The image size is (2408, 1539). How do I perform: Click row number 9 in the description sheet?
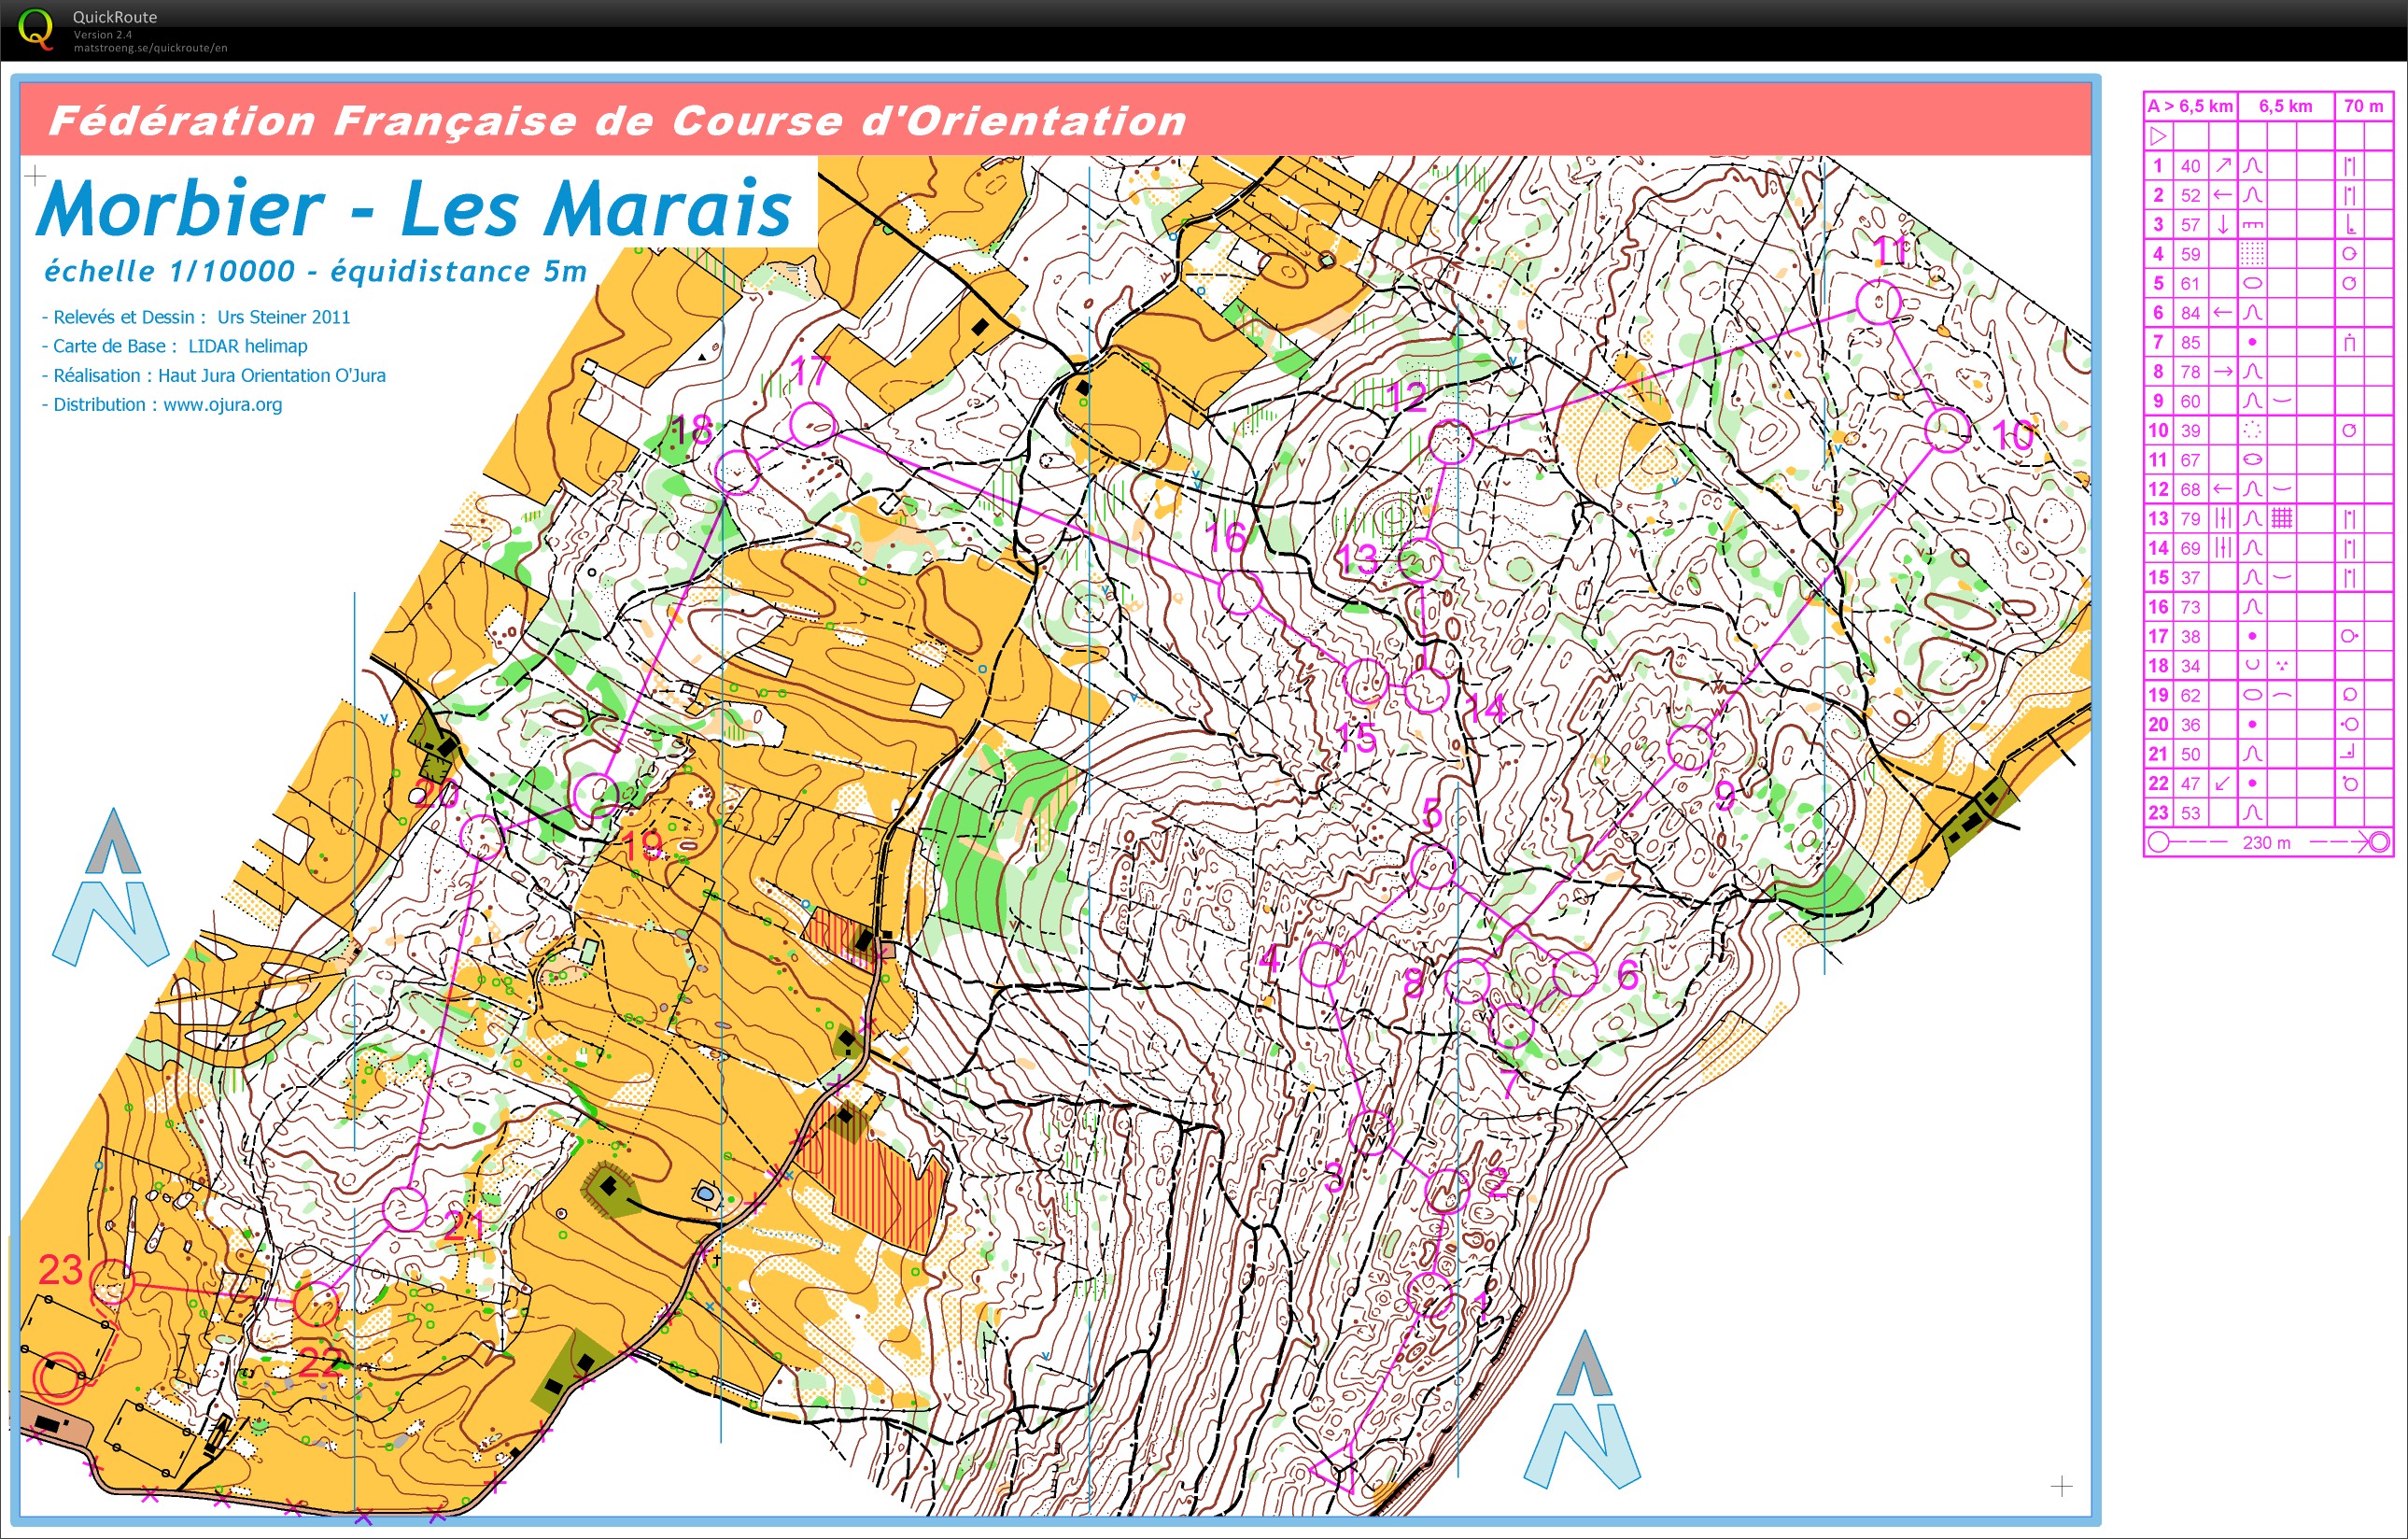coord(2158,401)
